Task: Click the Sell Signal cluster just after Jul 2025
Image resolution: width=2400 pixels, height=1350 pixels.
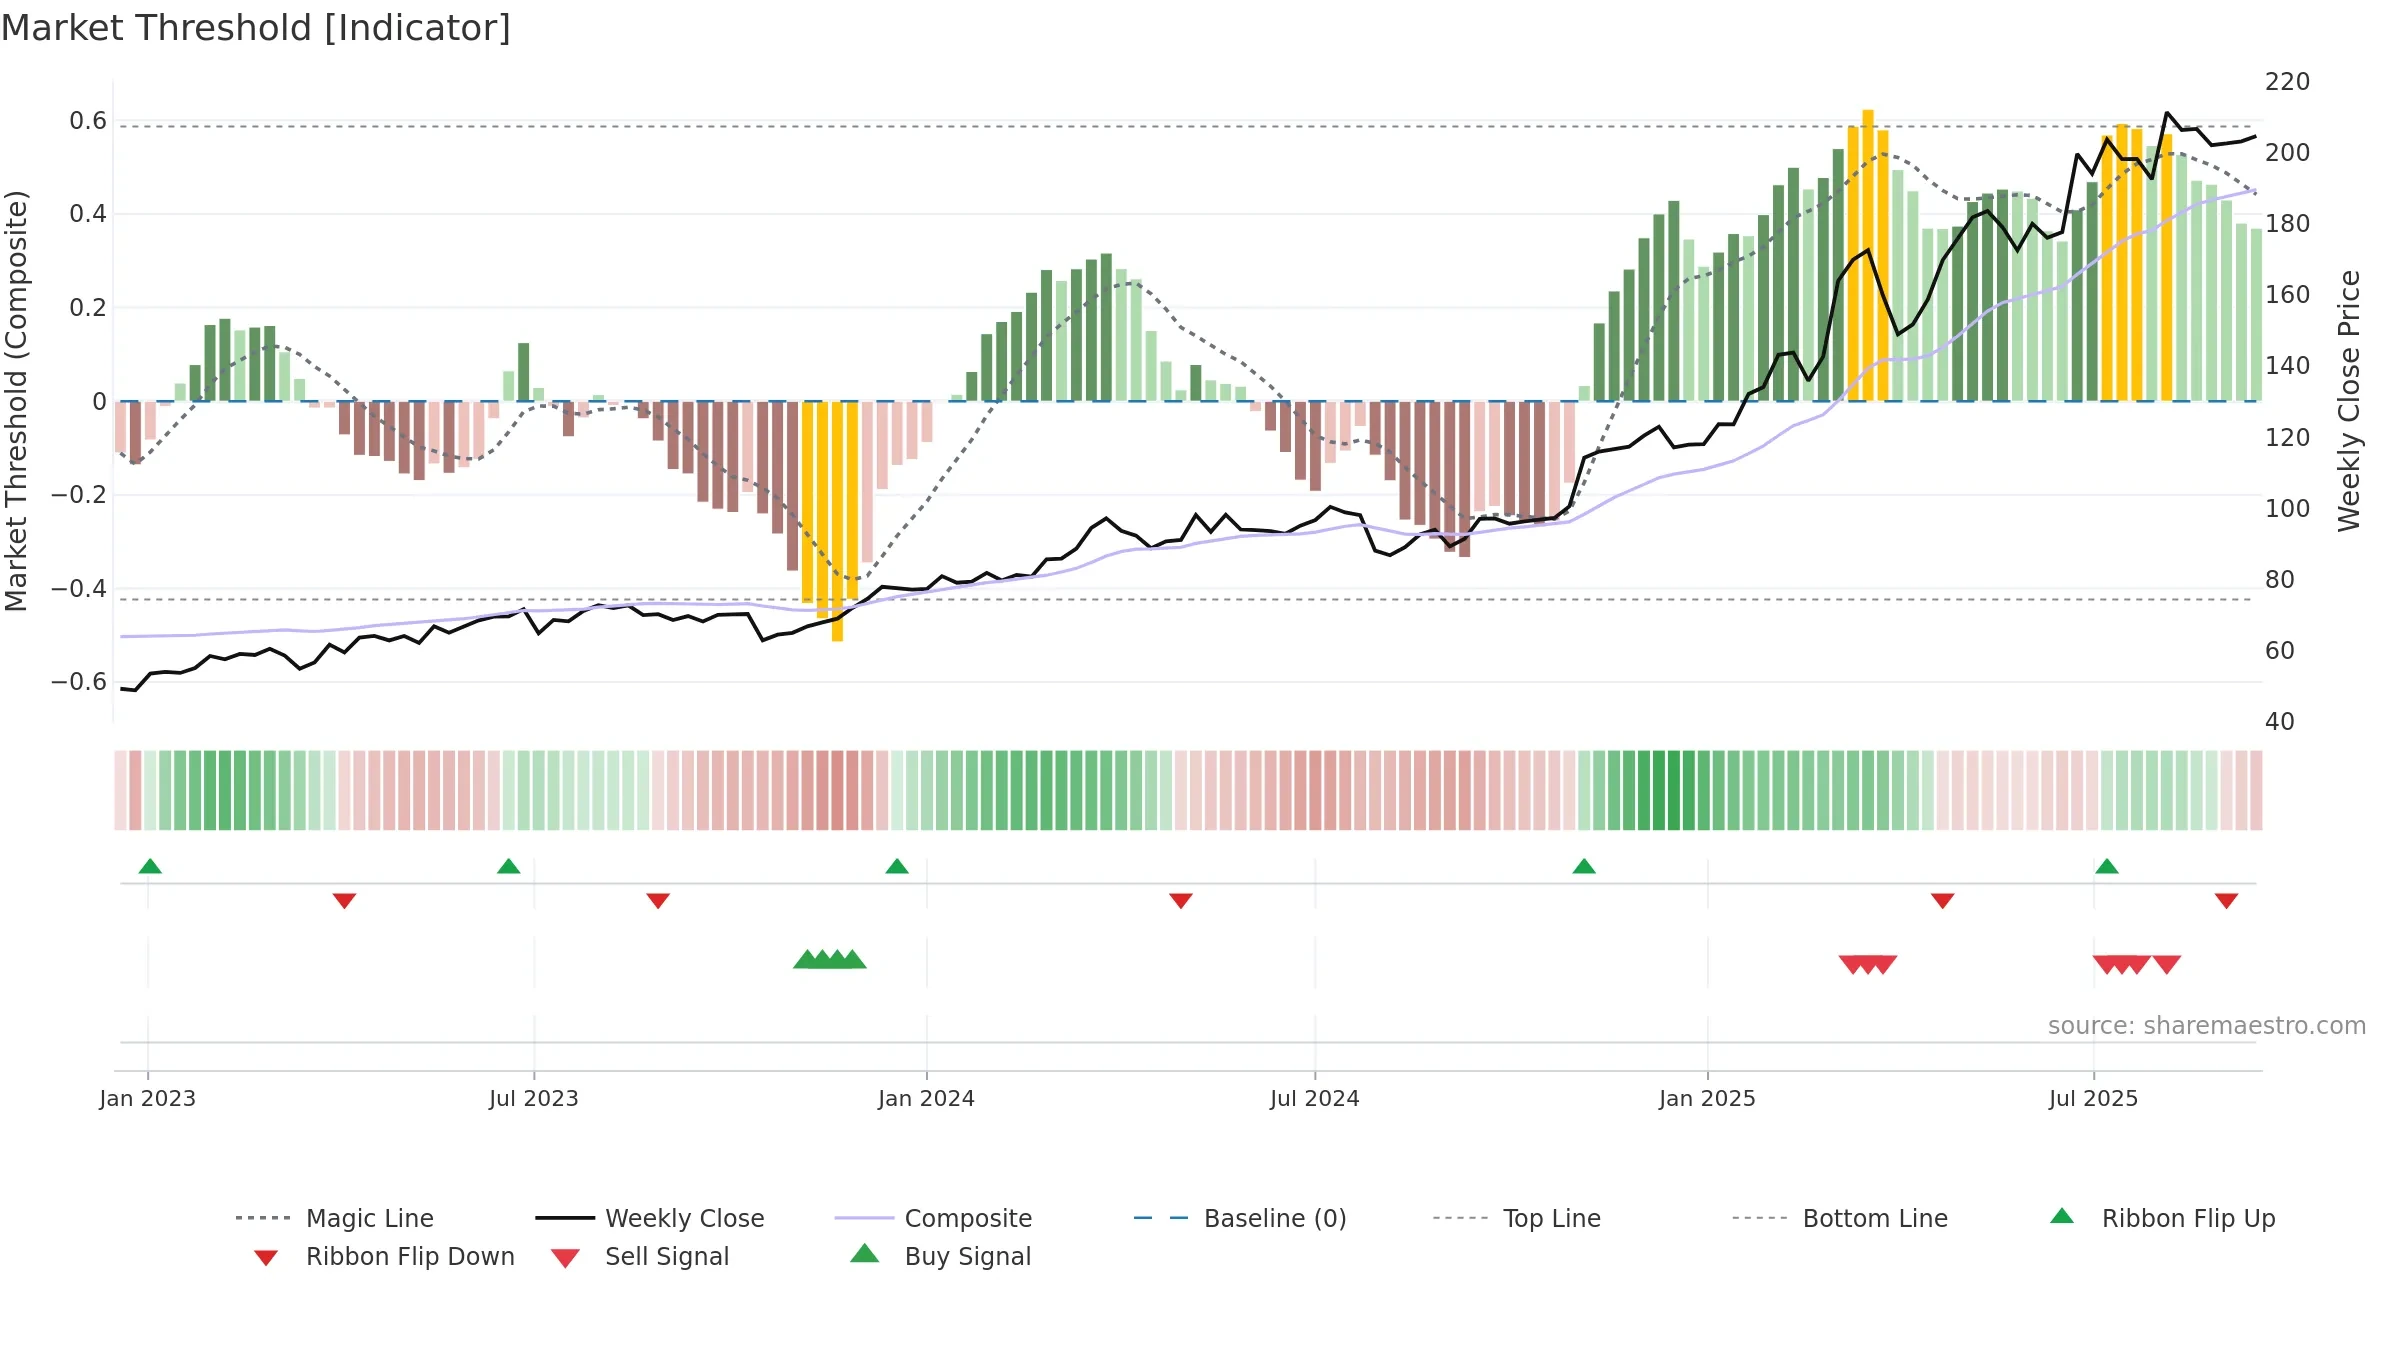Action: (x=2122, y=965)
